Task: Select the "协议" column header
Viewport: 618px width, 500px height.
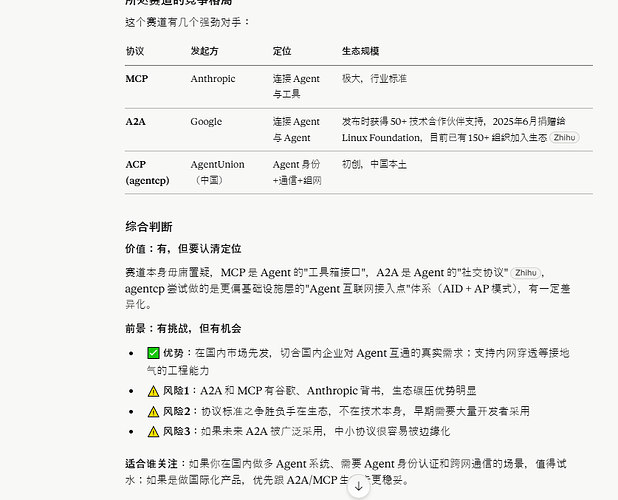Action: point(135,51)
